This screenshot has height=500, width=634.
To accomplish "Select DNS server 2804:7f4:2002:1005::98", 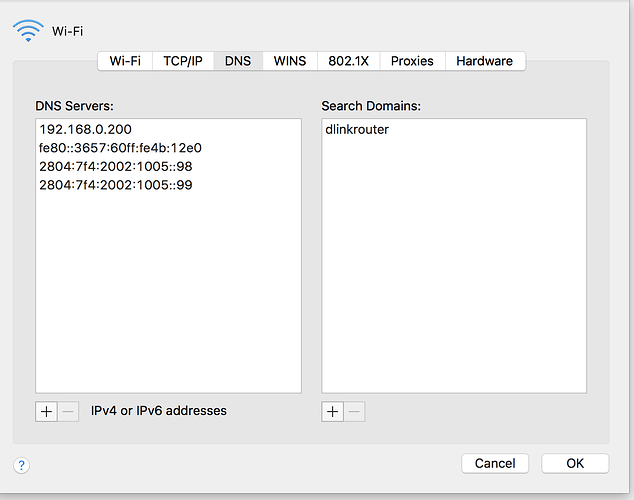I will click(168, 167).
